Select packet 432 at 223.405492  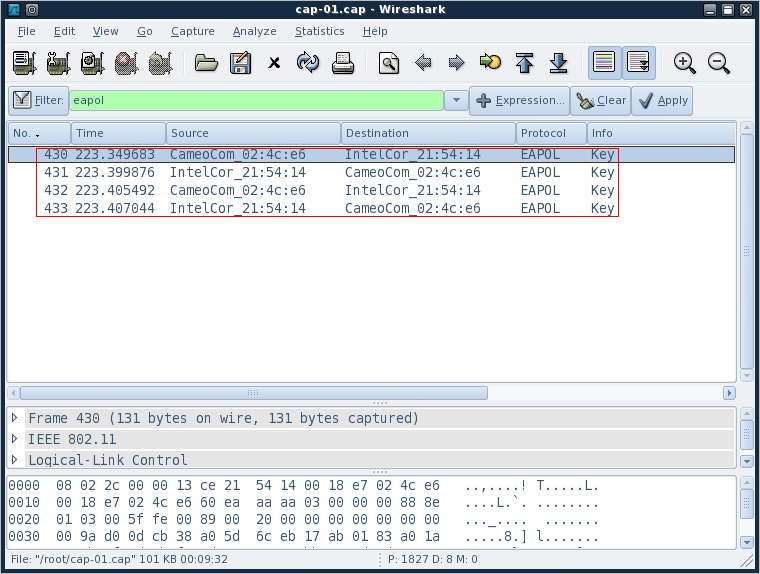371,191
